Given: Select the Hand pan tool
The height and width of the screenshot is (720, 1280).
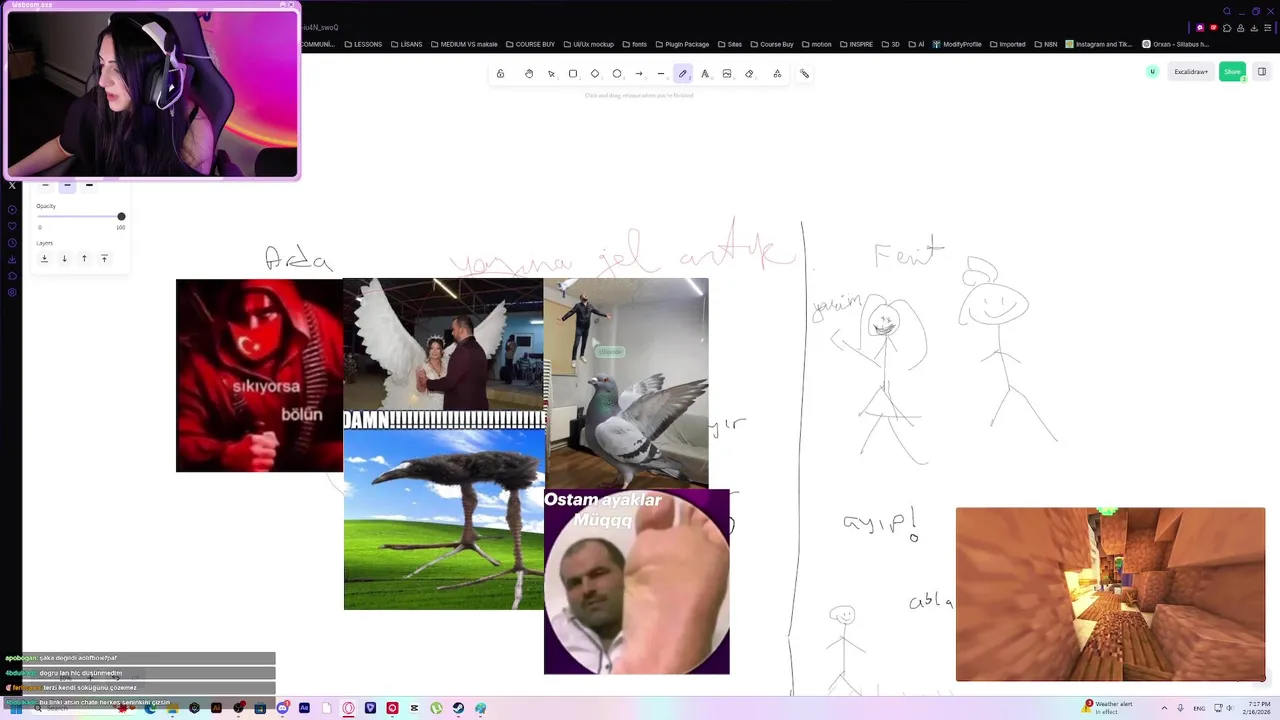Looking at the screenshot, I should [x=529, y=73].
